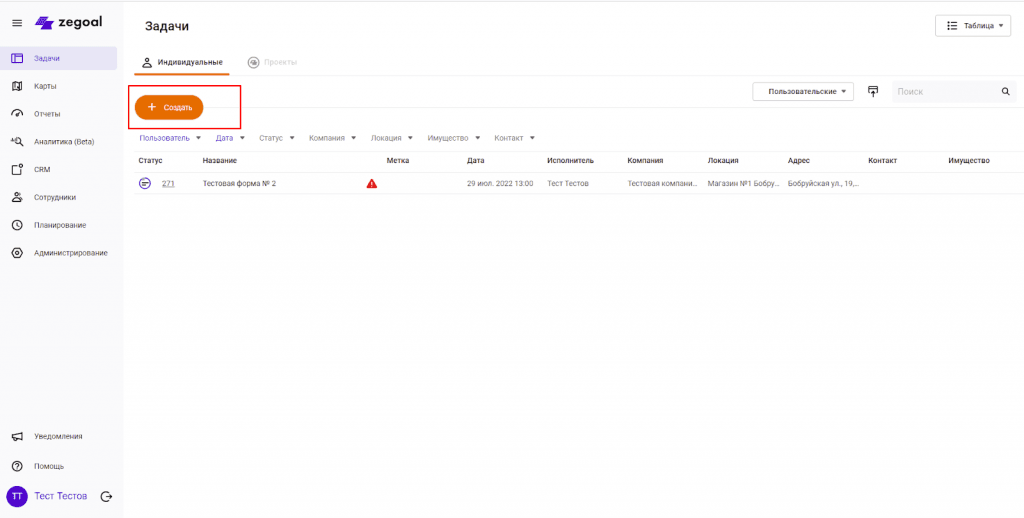Expand the Статус filter dropdown
This screenshot has height=518, width=1024.
277,138
